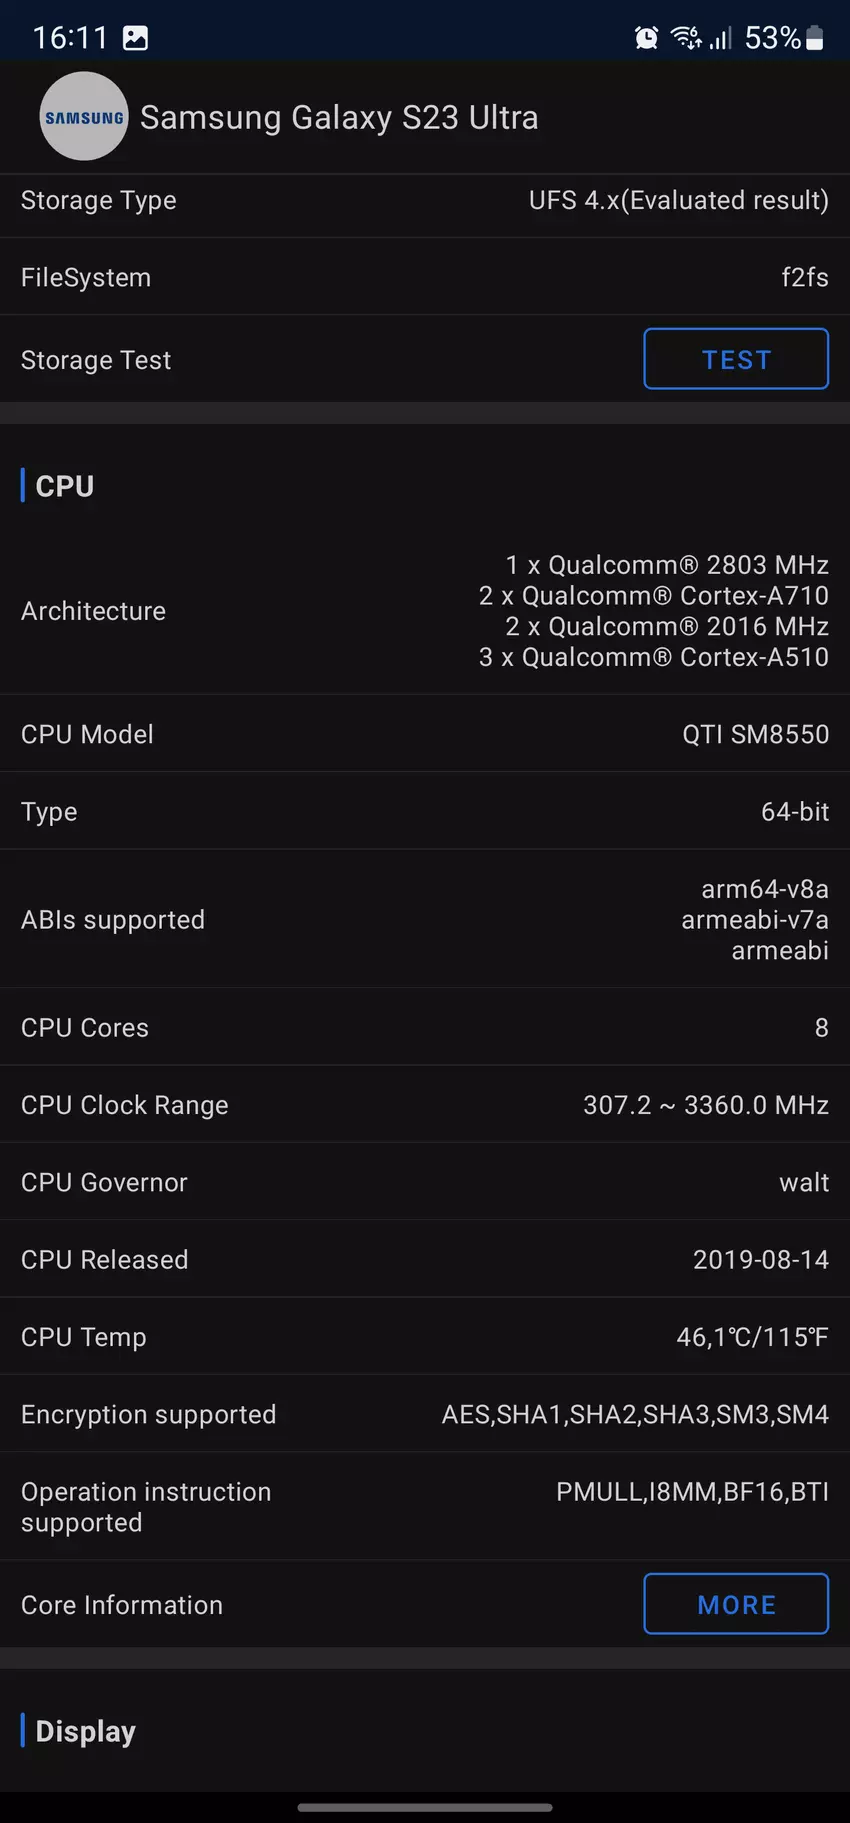850x1823 pixels.
Task: Tap the bottom navigation gesture handle
Action: point(425,1807)
